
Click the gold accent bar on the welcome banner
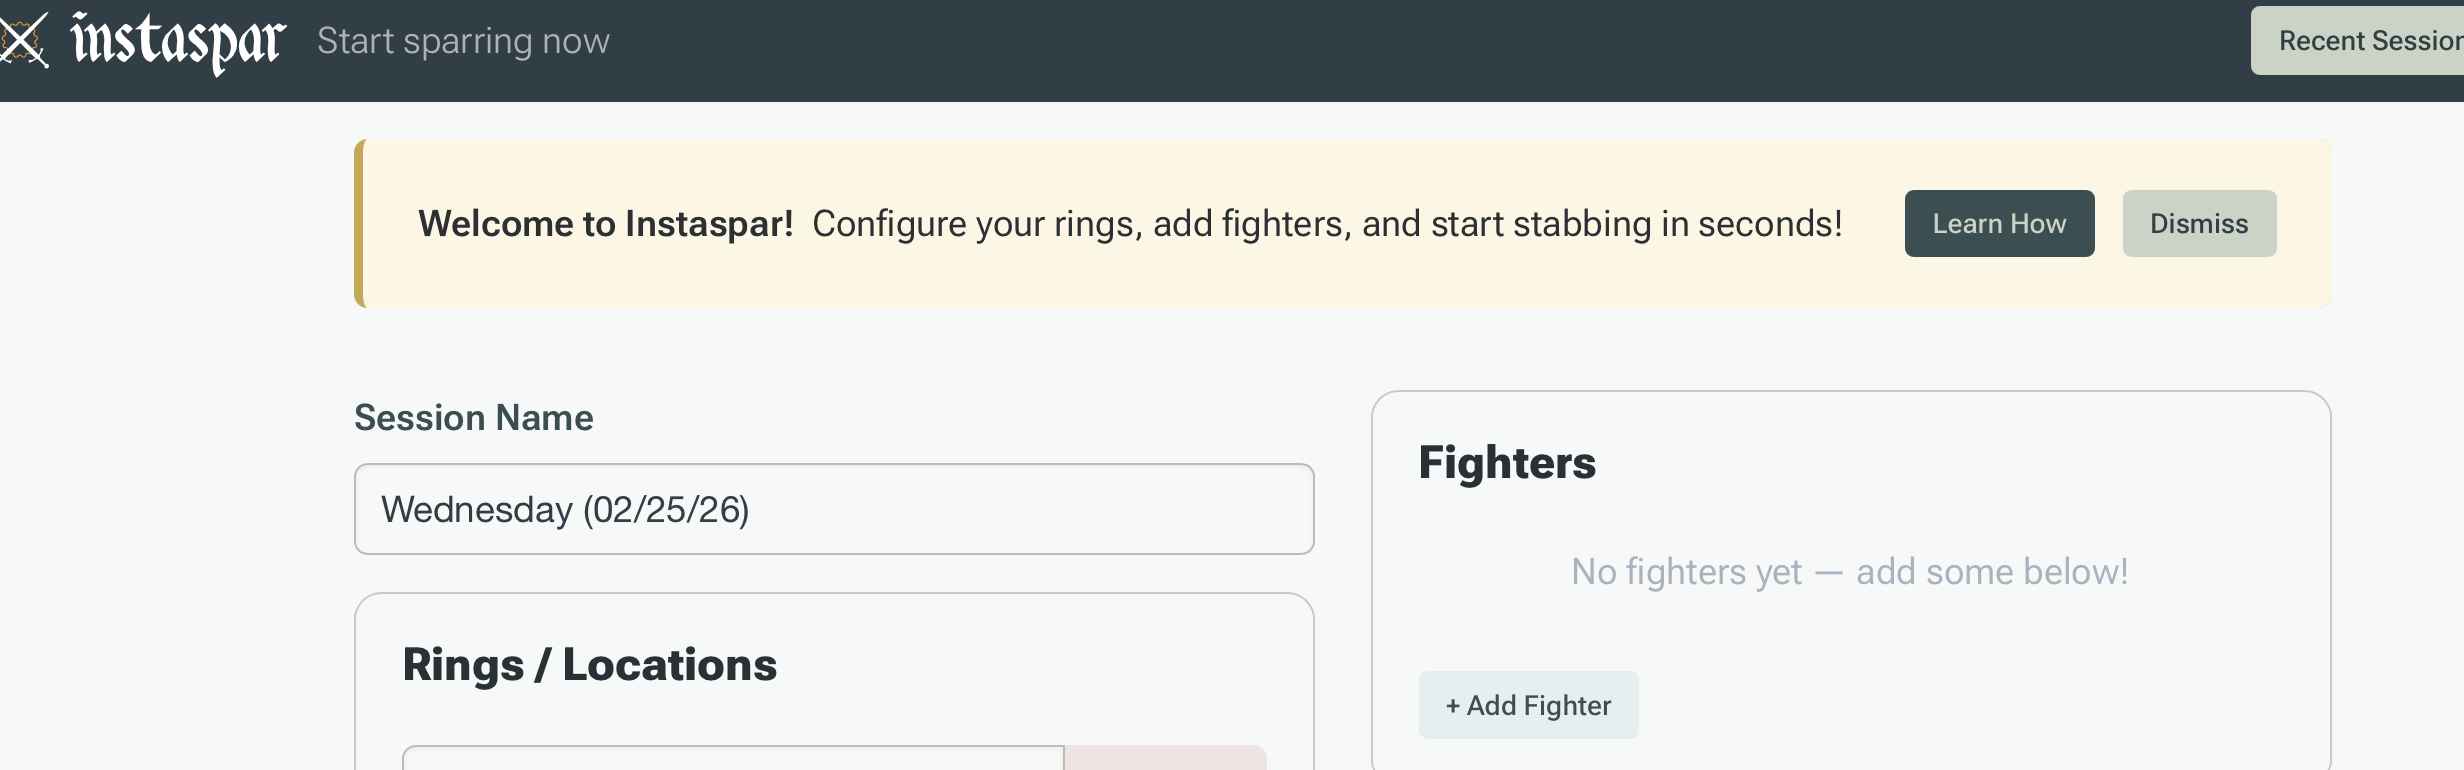coord(360,224)
